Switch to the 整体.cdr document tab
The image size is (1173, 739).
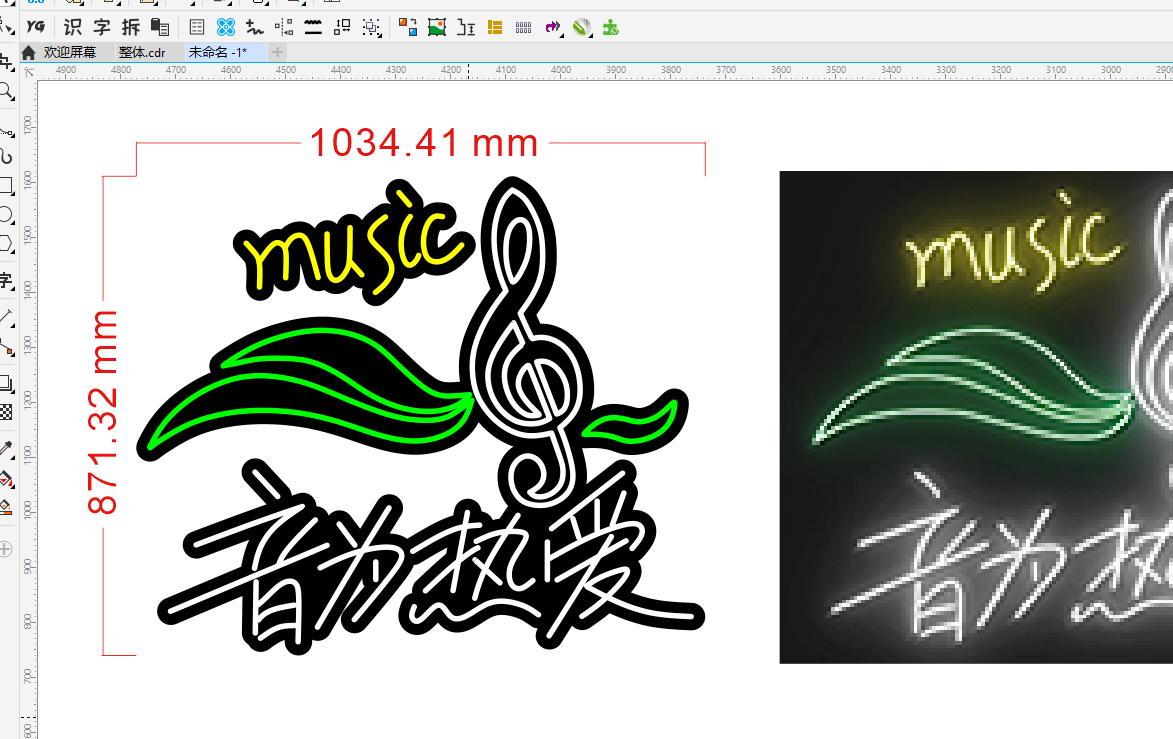[142, 52]
